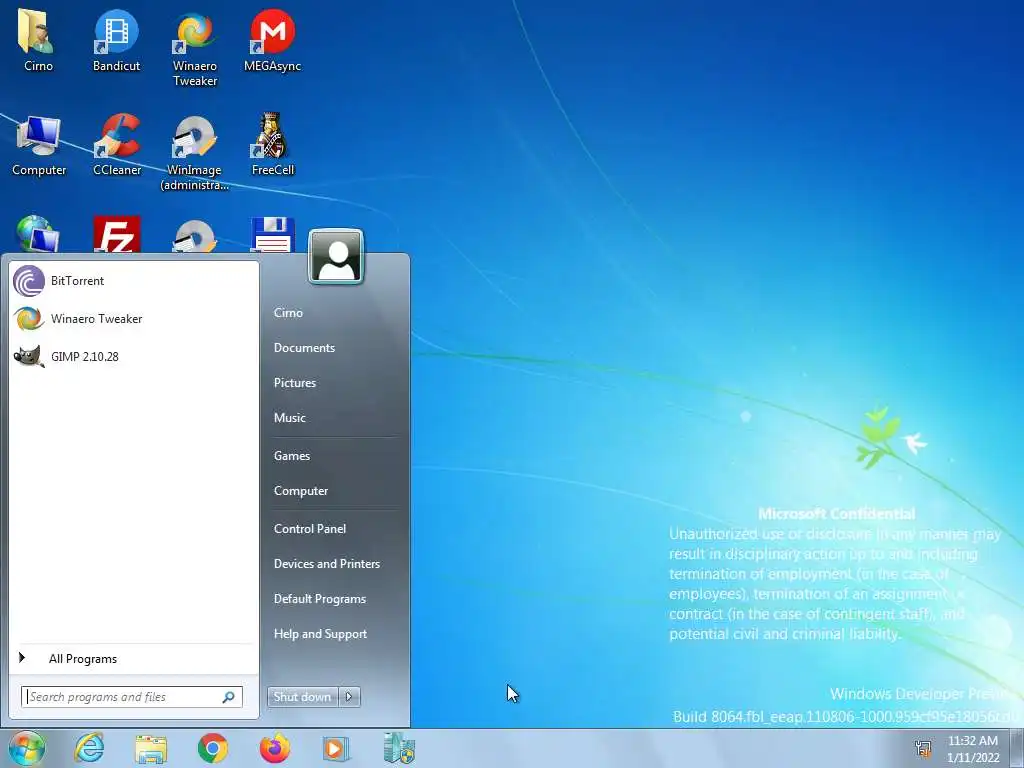Select the globe network desktop icon
The image size is (1024, 768).
[37, 234]
